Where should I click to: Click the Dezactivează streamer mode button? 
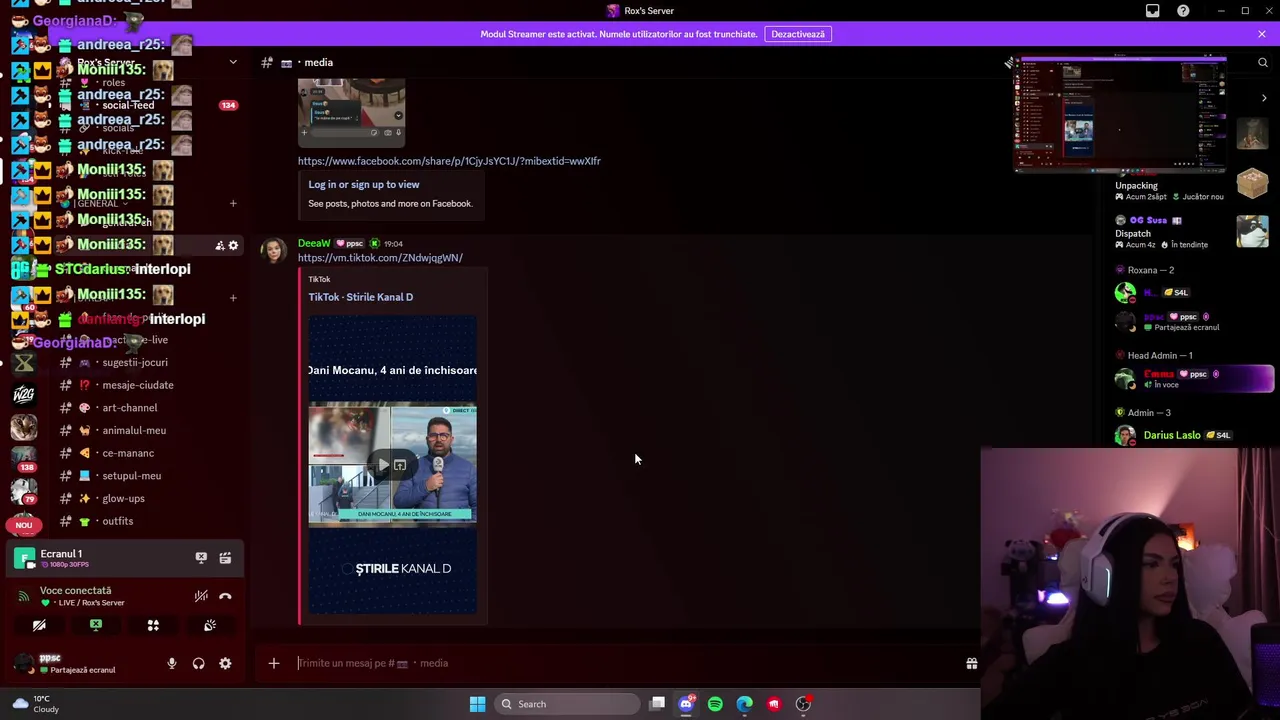coord(798,34)
